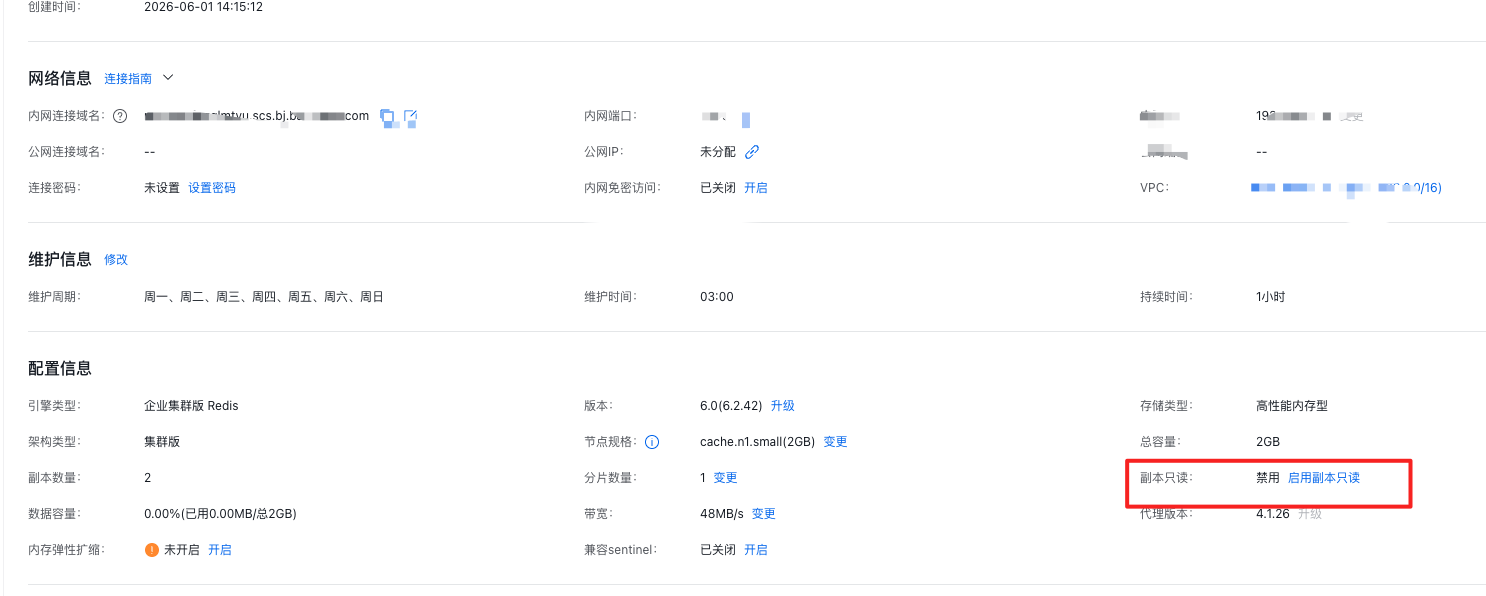Click the 网络信息 section heading
The image size is (1486, 596).
point(60,78)
